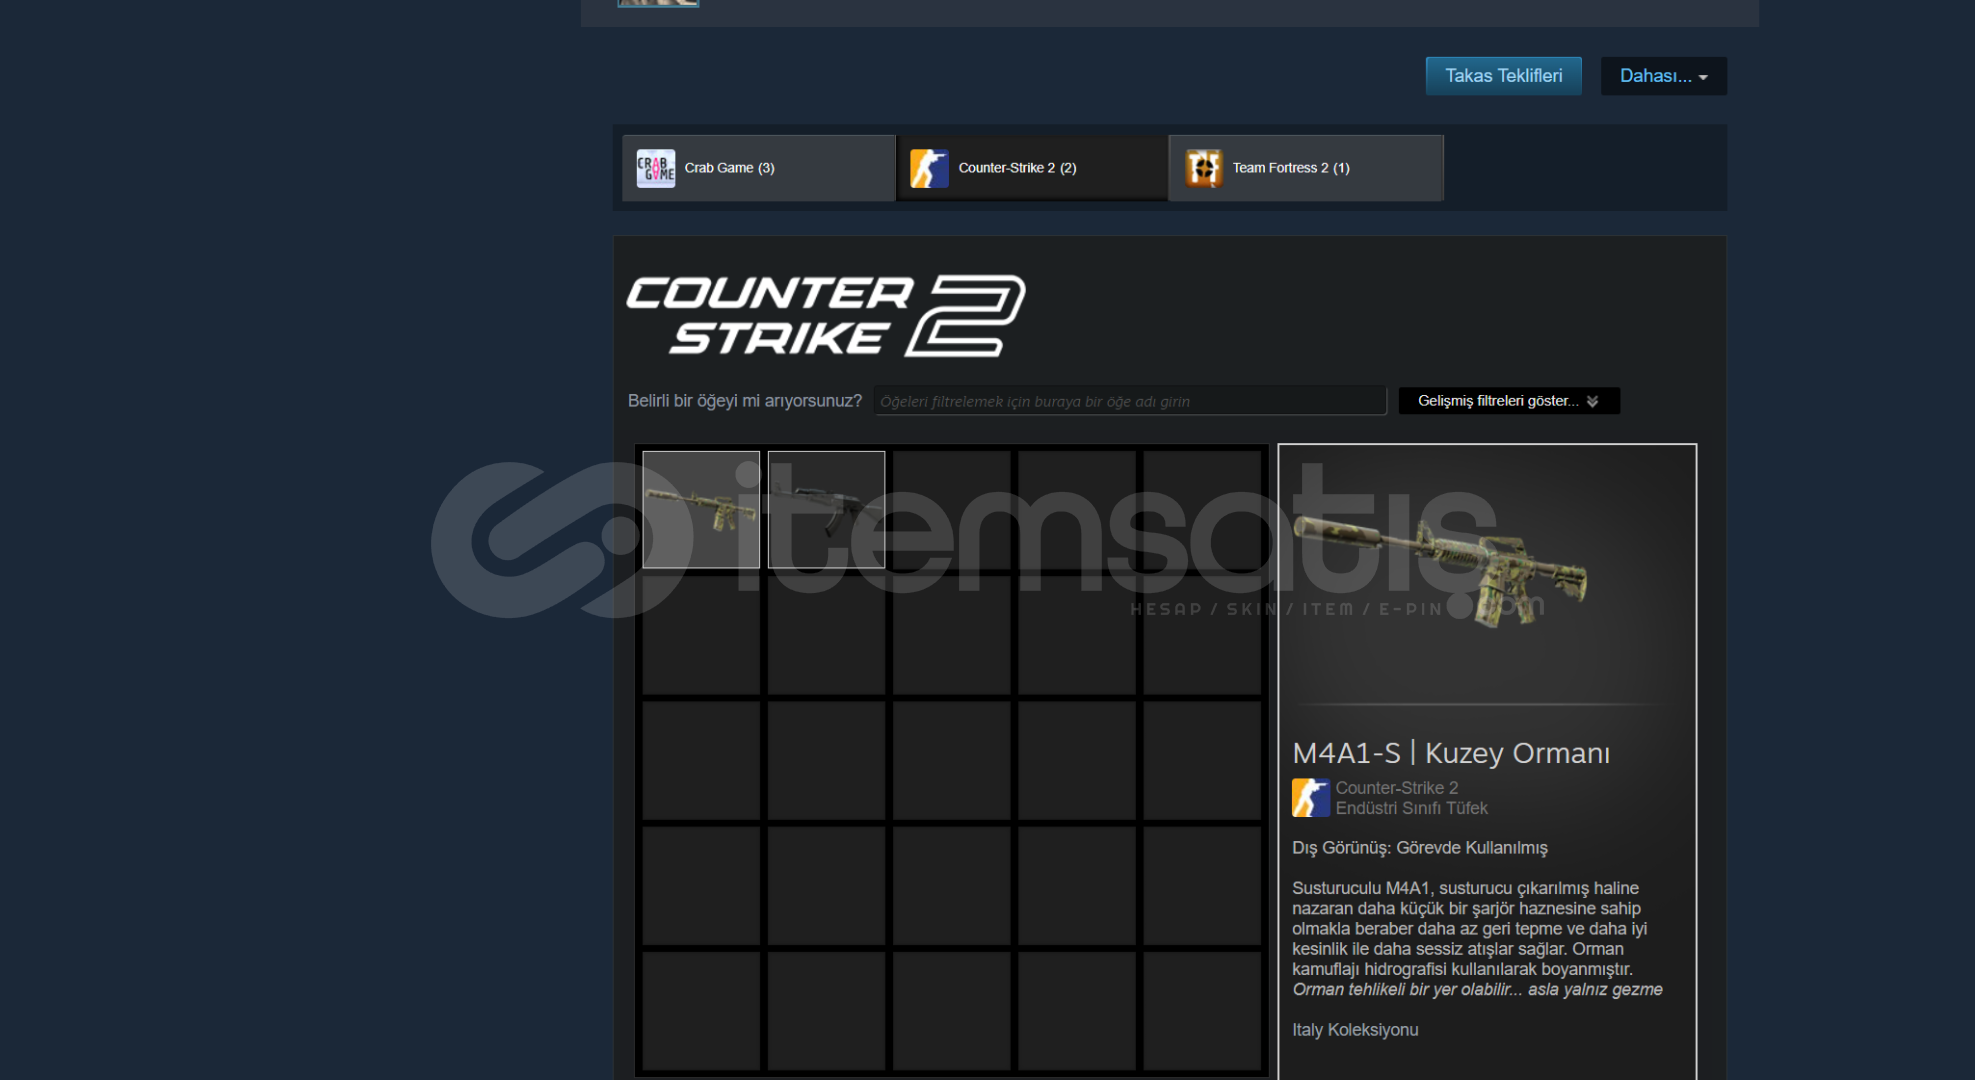Click the Dış Görünüş: Görevde Kullanılmış text
This screenshot has height=1080, width=1975.
1420,848
